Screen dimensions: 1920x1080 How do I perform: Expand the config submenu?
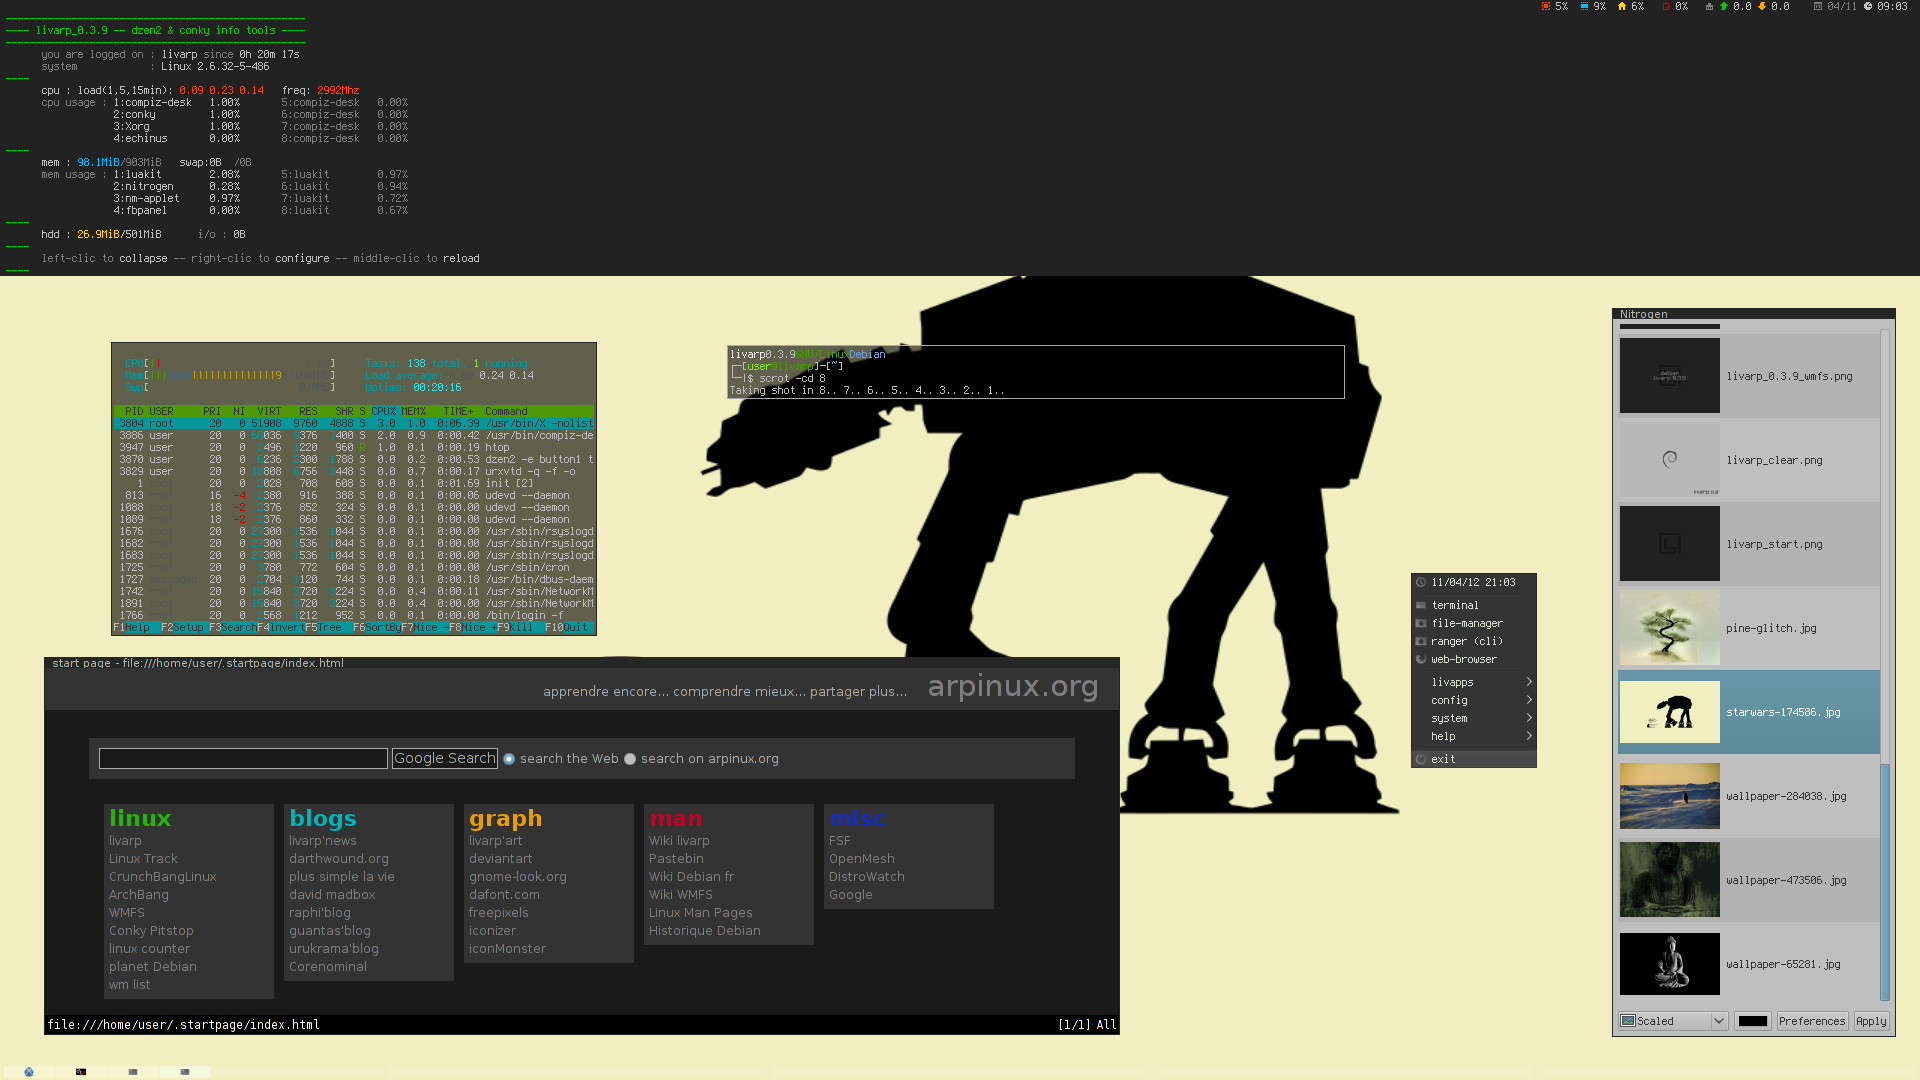(1474, 700)
